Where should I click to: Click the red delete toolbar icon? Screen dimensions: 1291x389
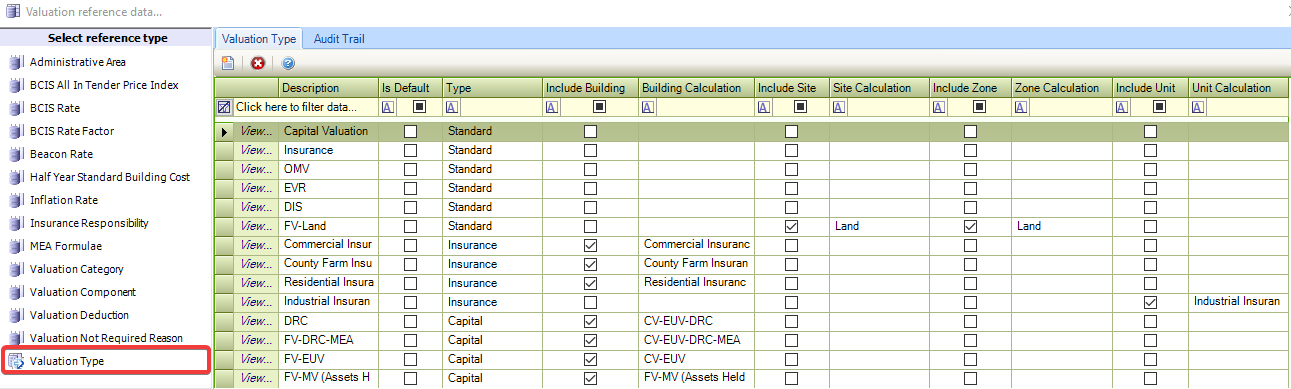point(258,63)
